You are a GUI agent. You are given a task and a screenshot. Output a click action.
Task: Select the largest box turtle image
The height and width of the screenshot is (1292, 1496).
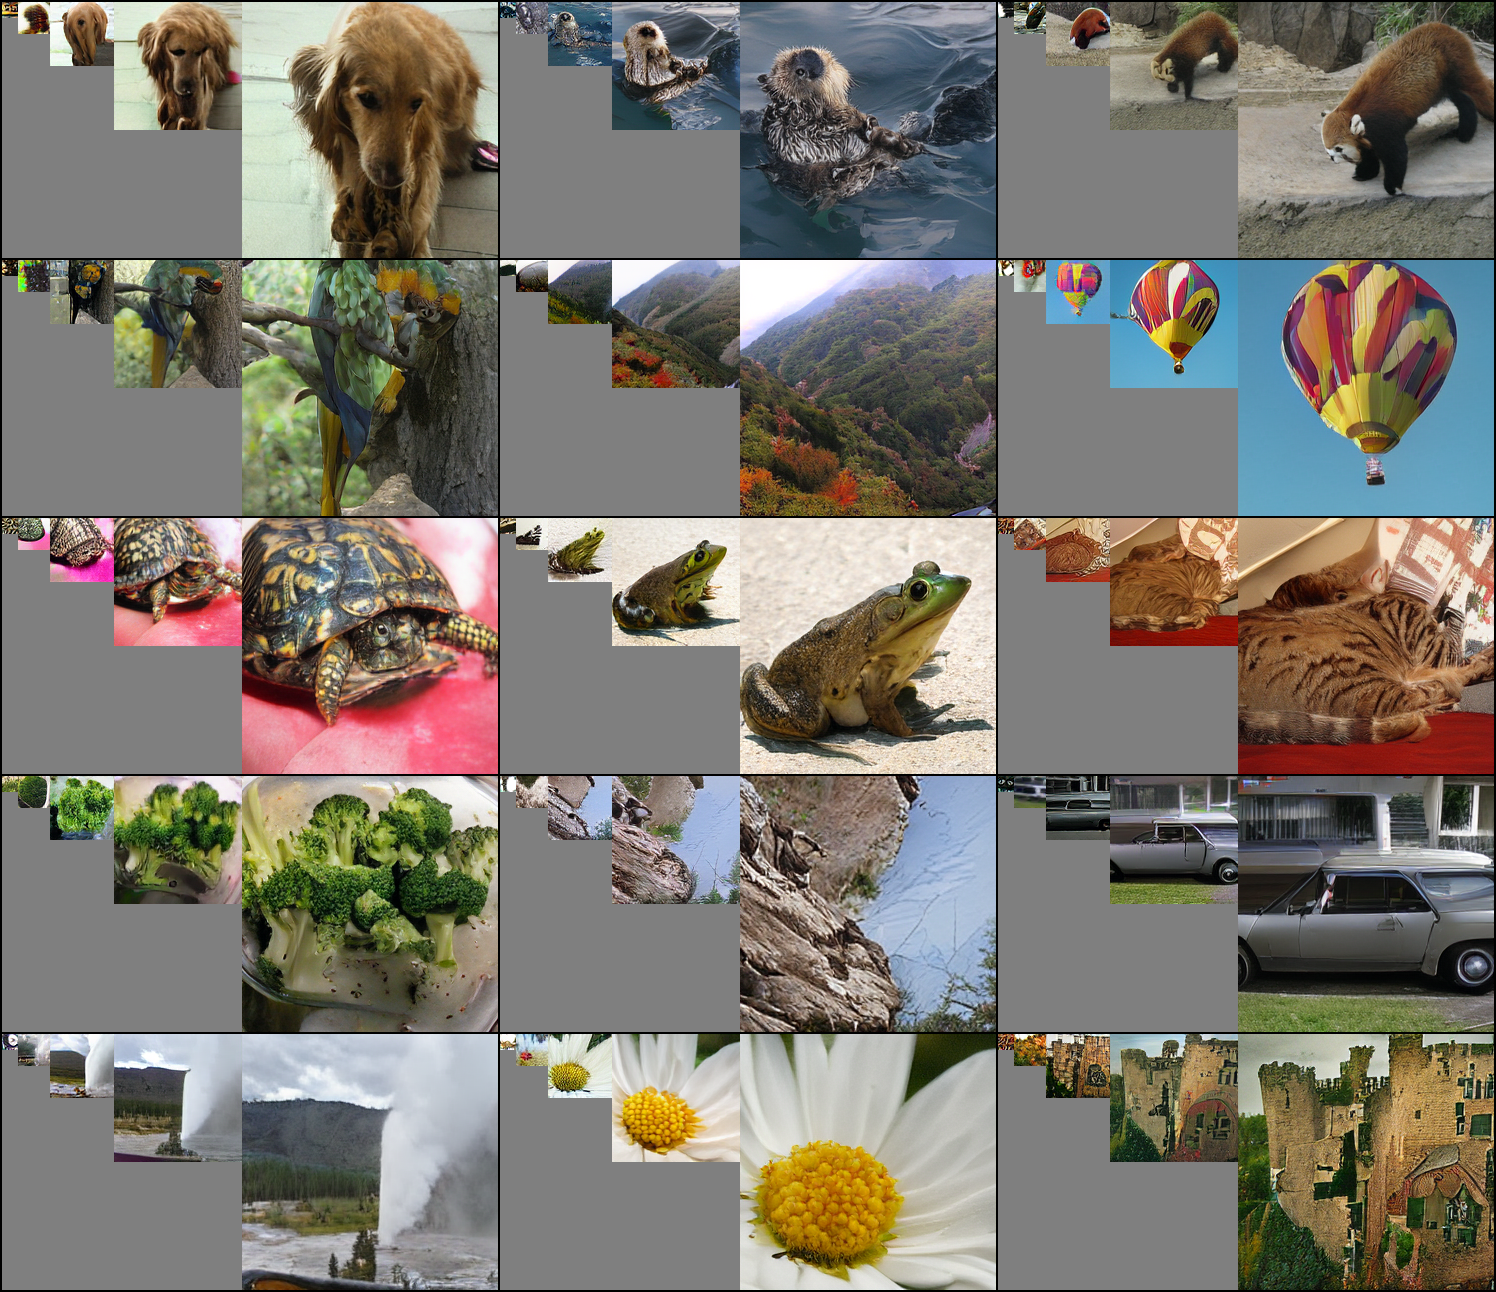point(370,646)
